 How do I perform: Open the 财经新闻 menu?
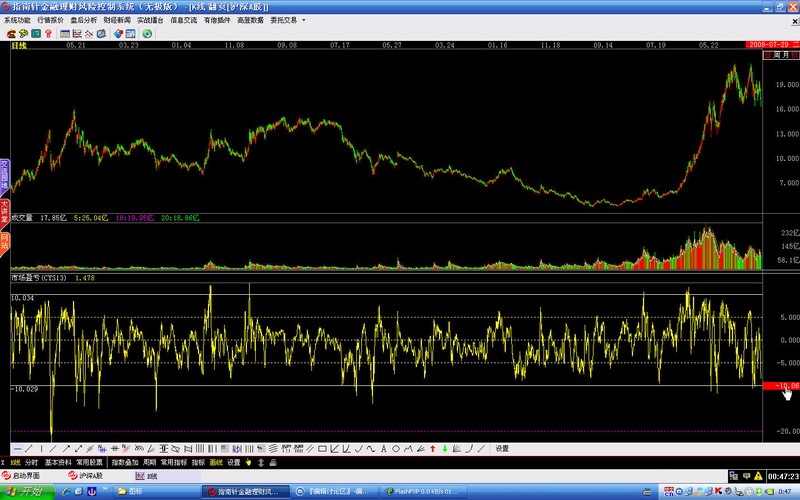pos(117,20)
